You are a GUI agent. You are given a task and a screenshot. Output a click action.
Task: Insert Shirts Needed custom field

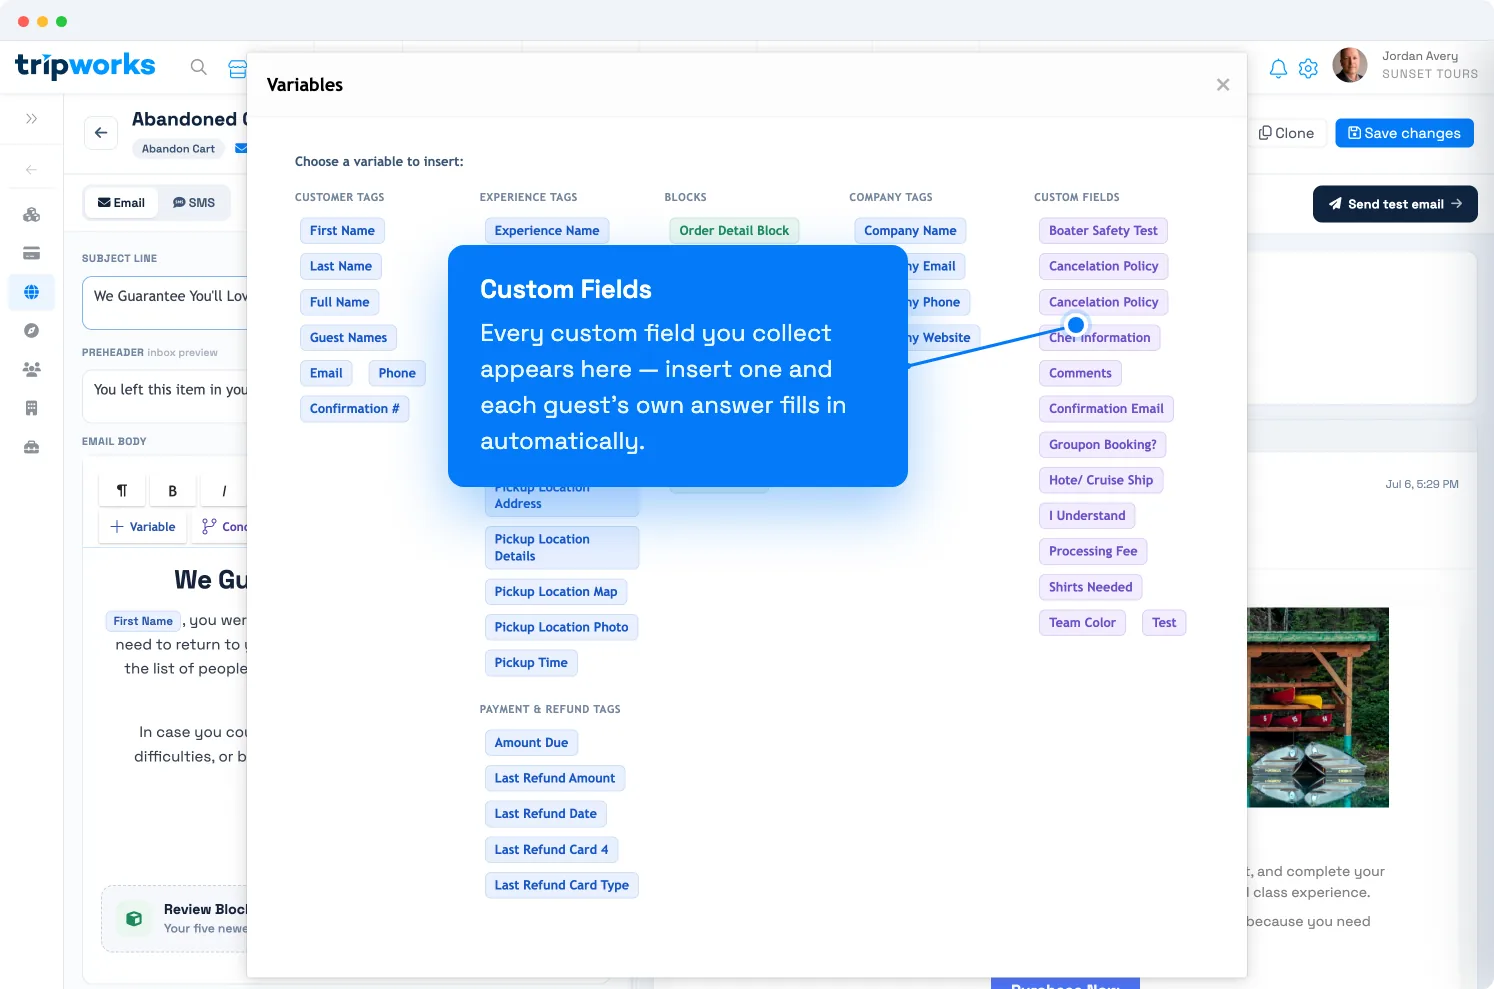coord(1091,587)
